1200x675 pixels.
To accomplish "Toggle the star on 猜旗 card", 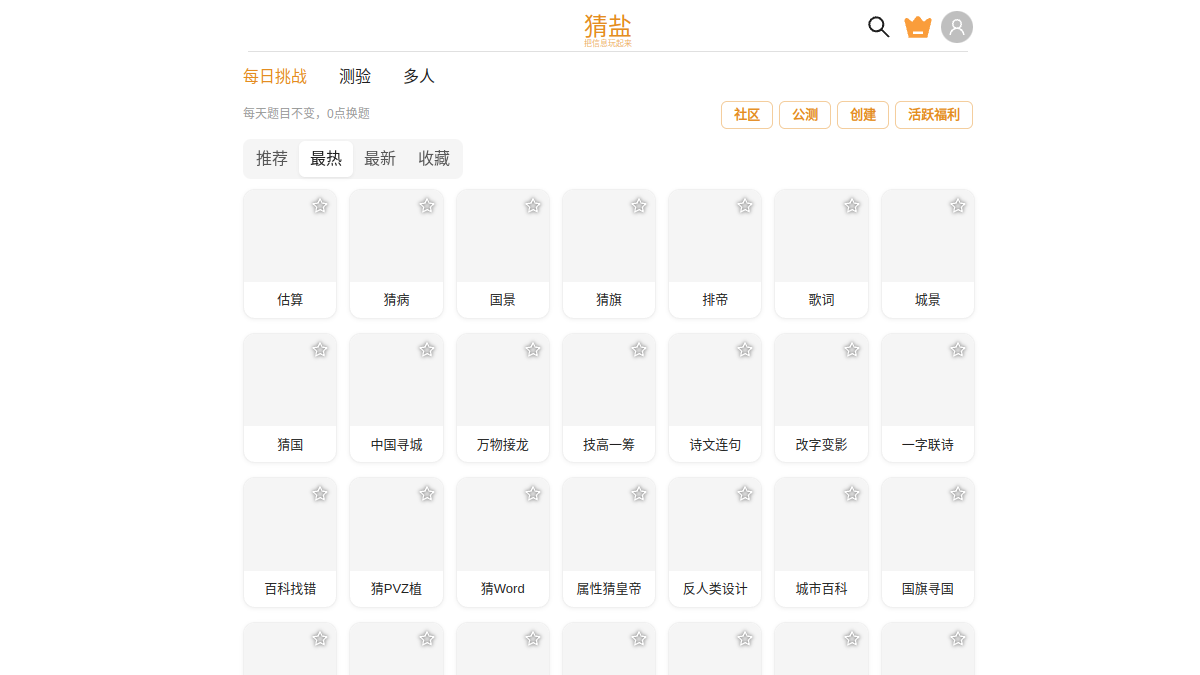I will point(639,206).
